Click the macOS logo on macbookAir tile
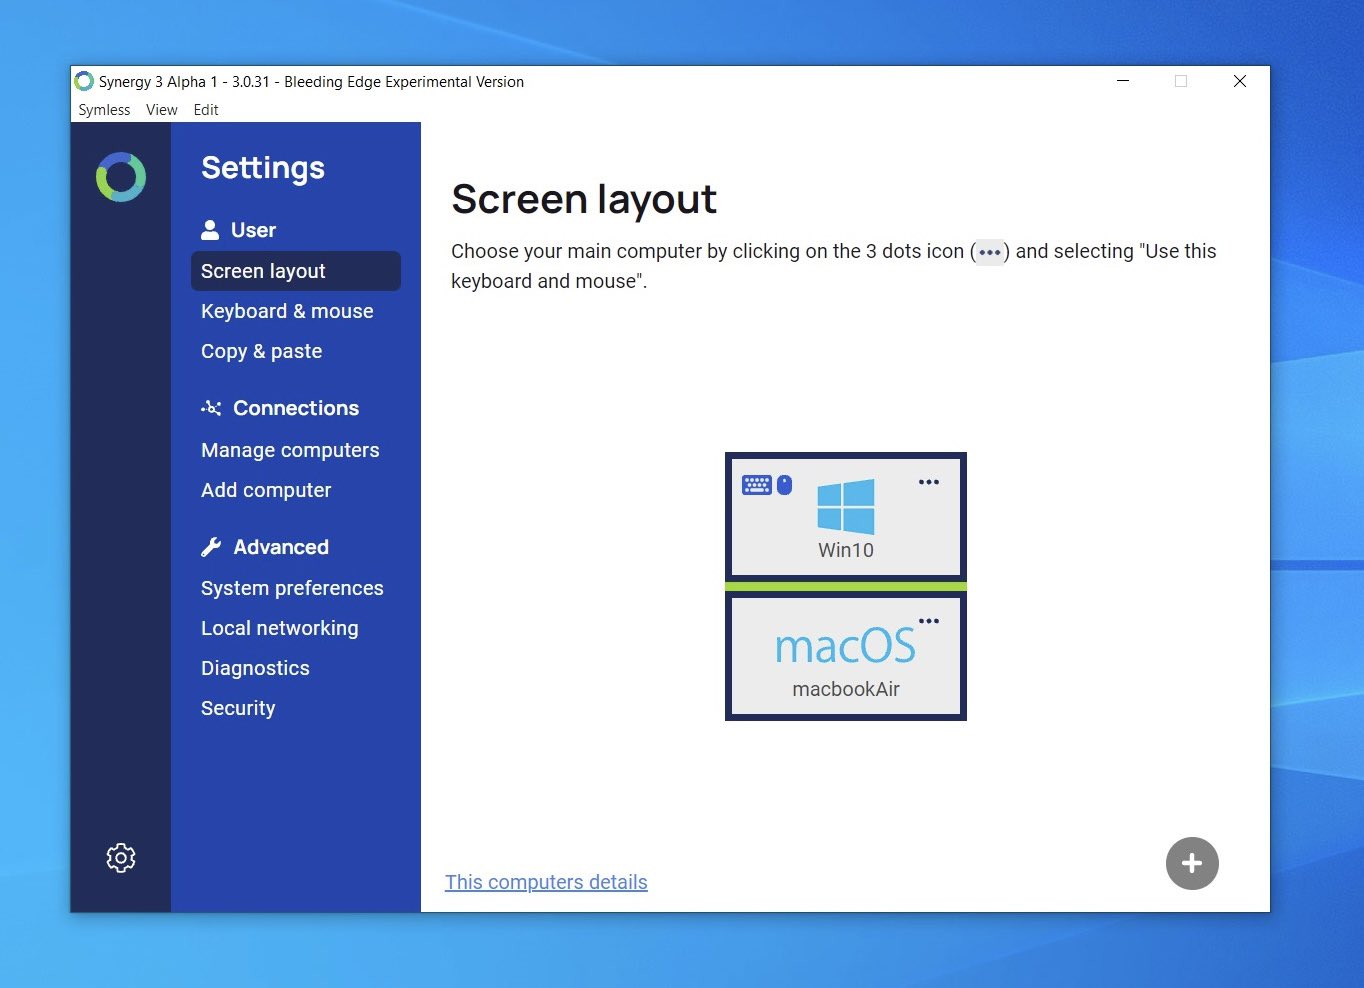Screen dimensions: 1364x988 846,646
